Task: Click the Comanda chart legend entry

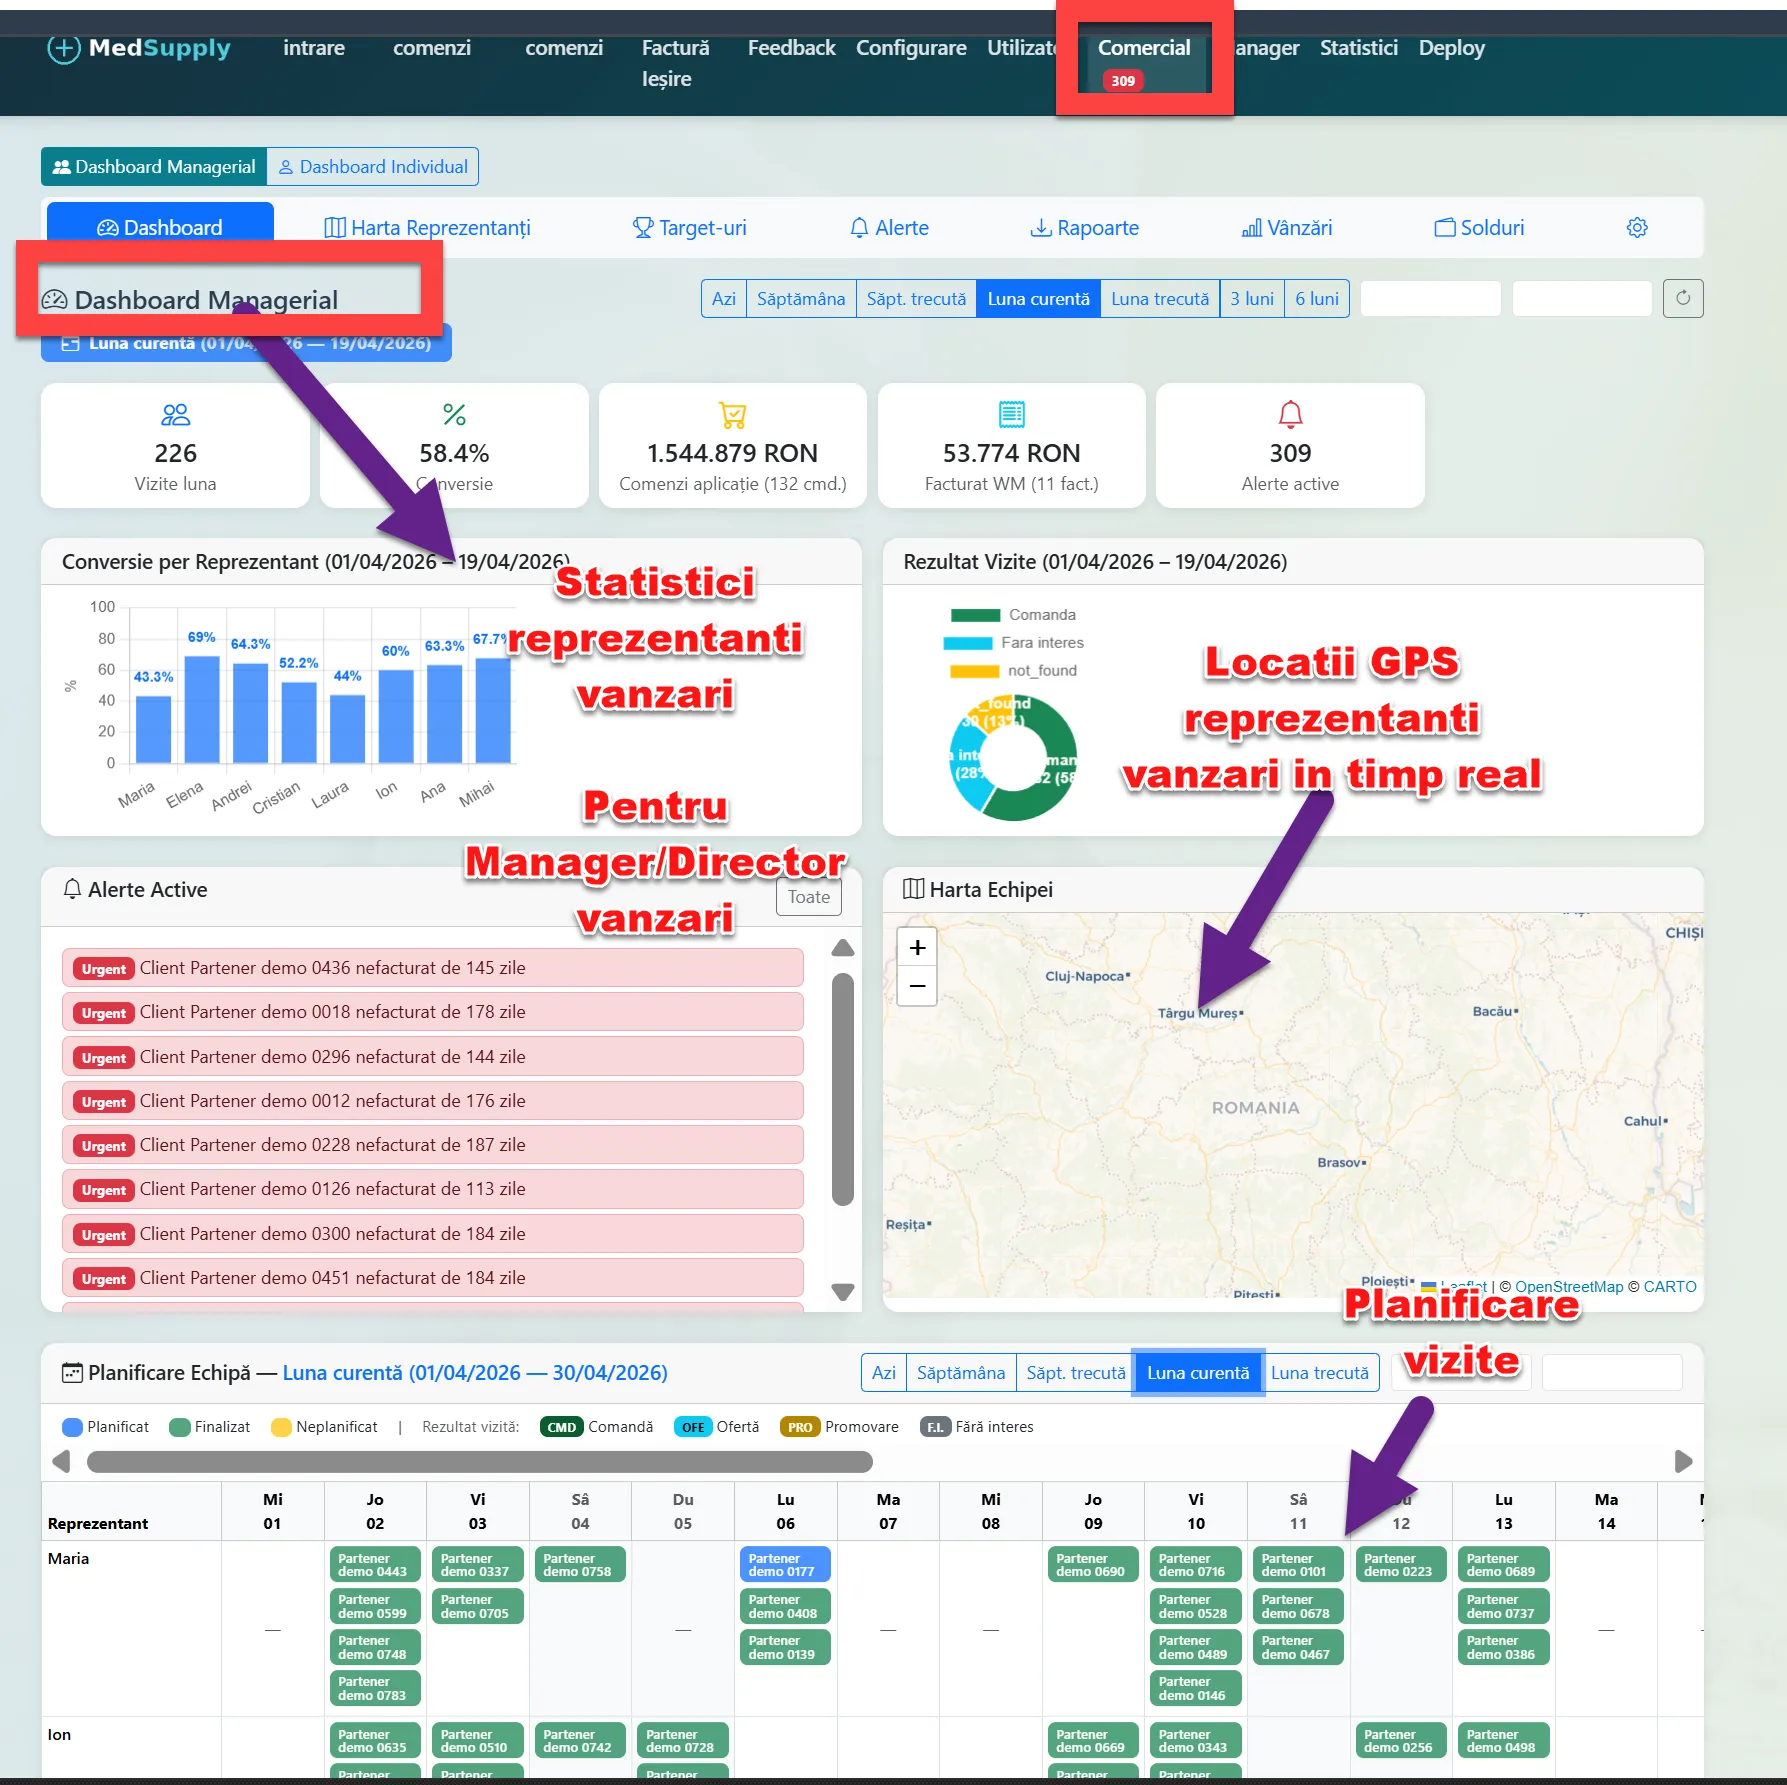Action: (x=1013, y=615)
